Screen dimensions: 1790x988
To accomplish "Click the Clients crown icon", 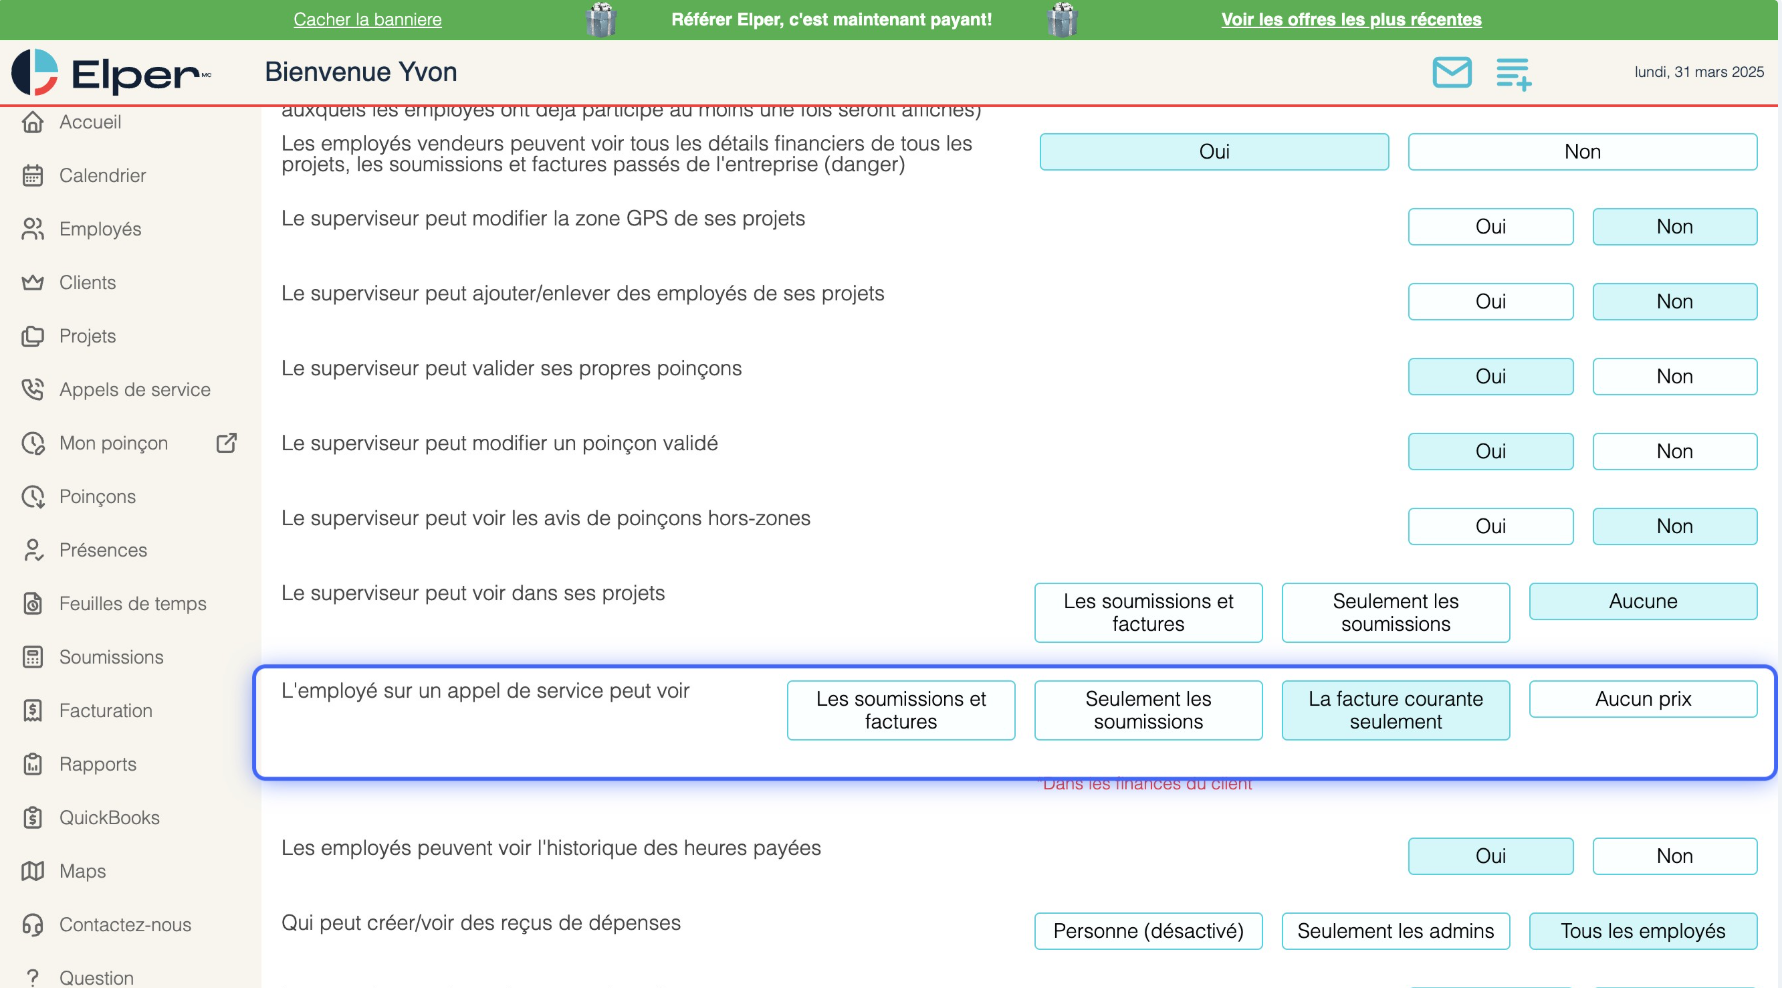I will (x=33, y=283).
